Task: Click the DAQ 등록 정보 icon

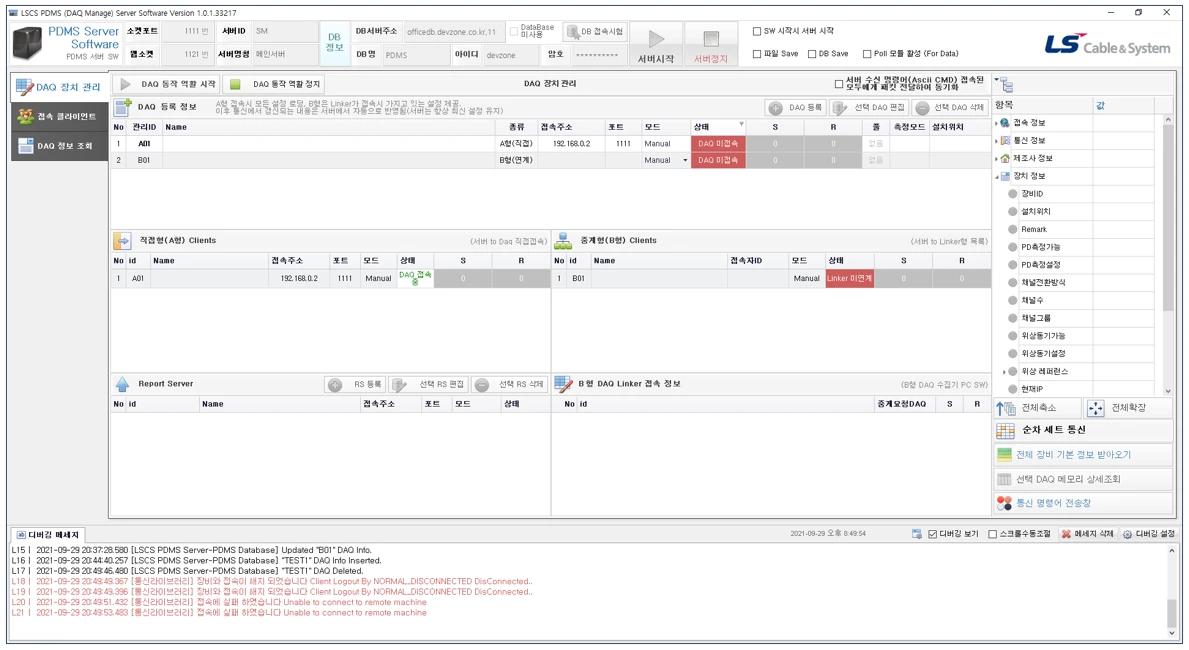Action: [x=123, y=107]
